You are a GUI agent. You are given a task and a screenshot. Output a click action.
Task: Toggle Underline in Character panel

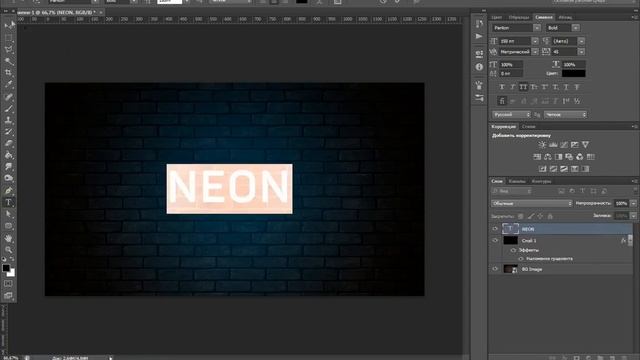pyautogui.click(x=566, y=87)
